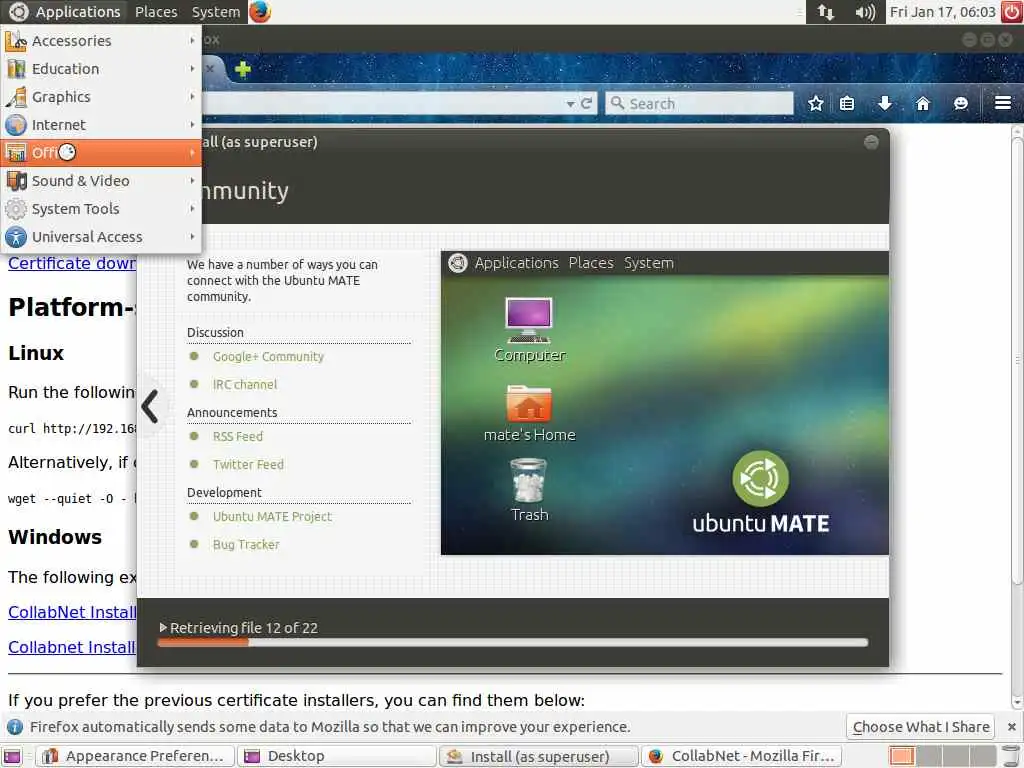Bookmark this page with star icon

click(816, 103)
